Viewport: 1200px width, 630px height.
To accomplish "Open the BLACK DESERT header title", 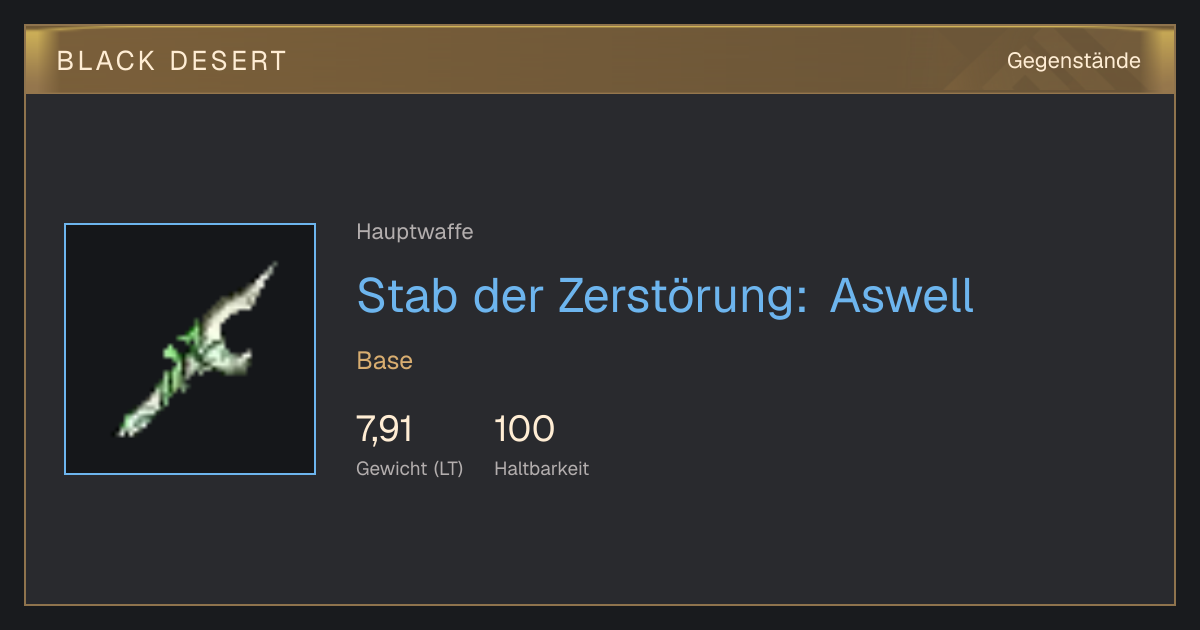I will pos(172,61).
